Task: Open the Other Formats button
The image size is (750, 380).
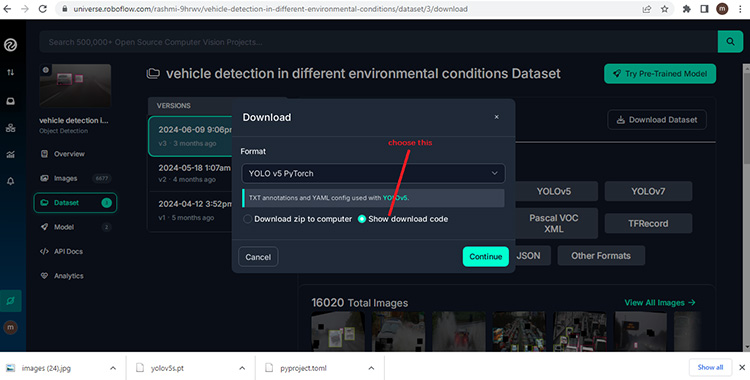Action: click(601, 256)
